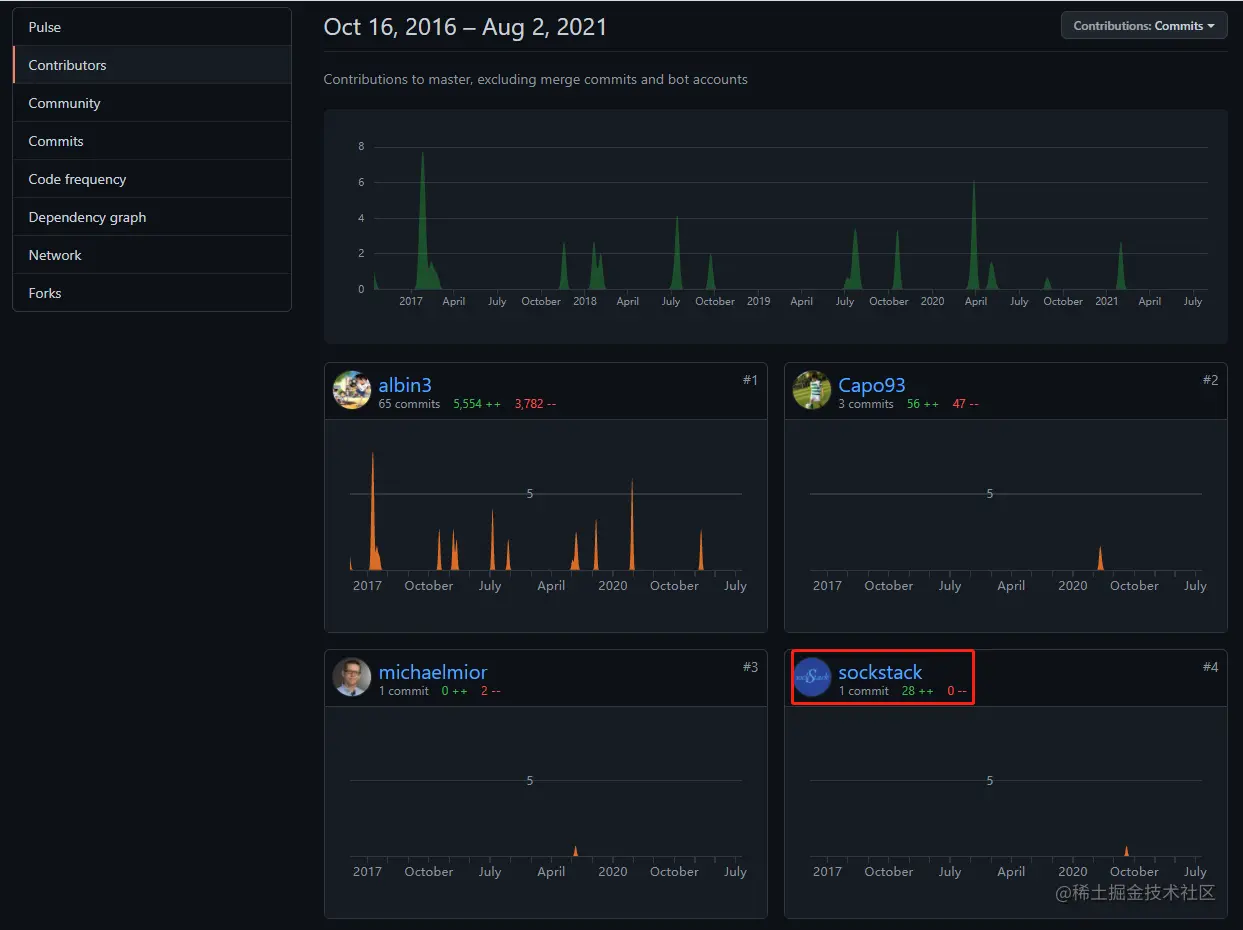View michaelmior's 1 commit link
The width and height of the screenshot is (1243, 930).
[x=404, y=691]
